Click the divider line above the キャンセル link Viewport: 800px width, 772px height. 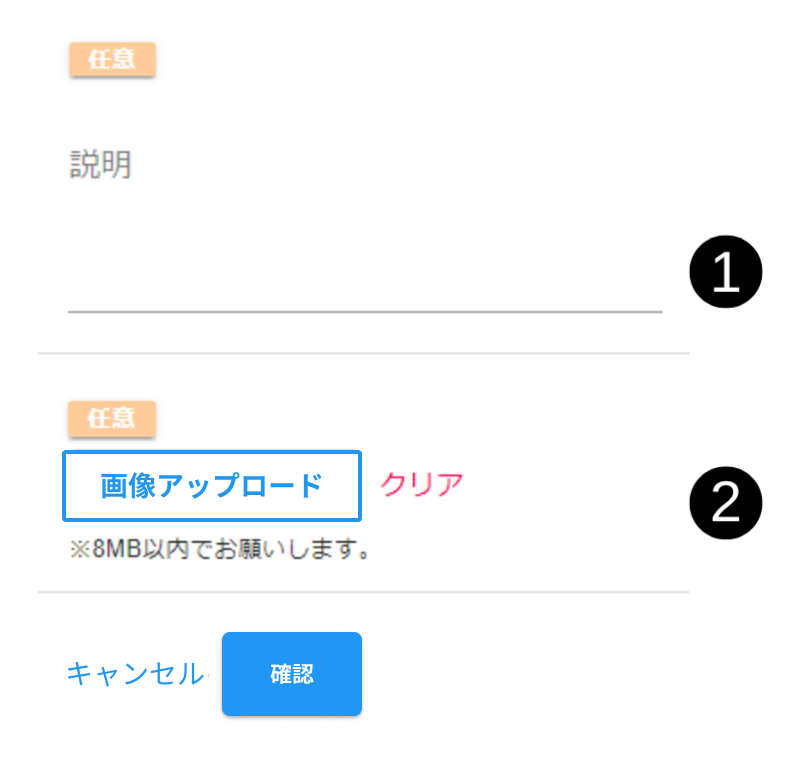(363, 592)
